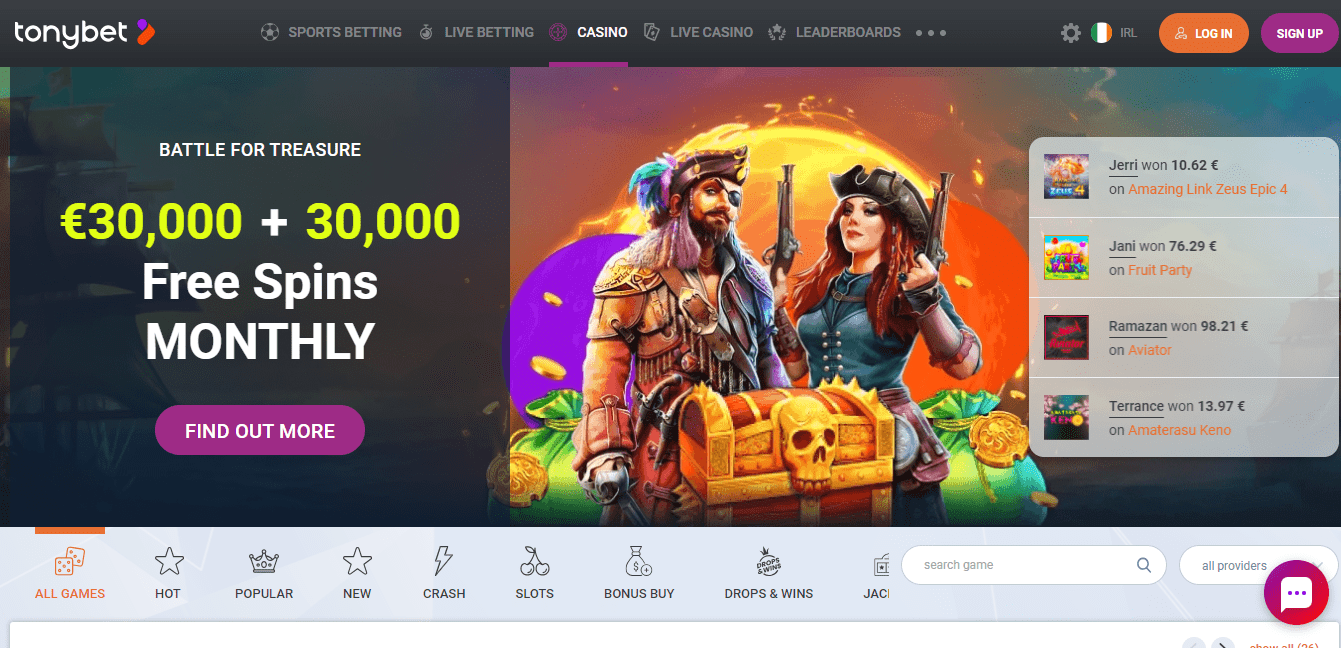This screenshot has width=1341, height=648.
Task: Select the All Games tab
Action: 70,573
